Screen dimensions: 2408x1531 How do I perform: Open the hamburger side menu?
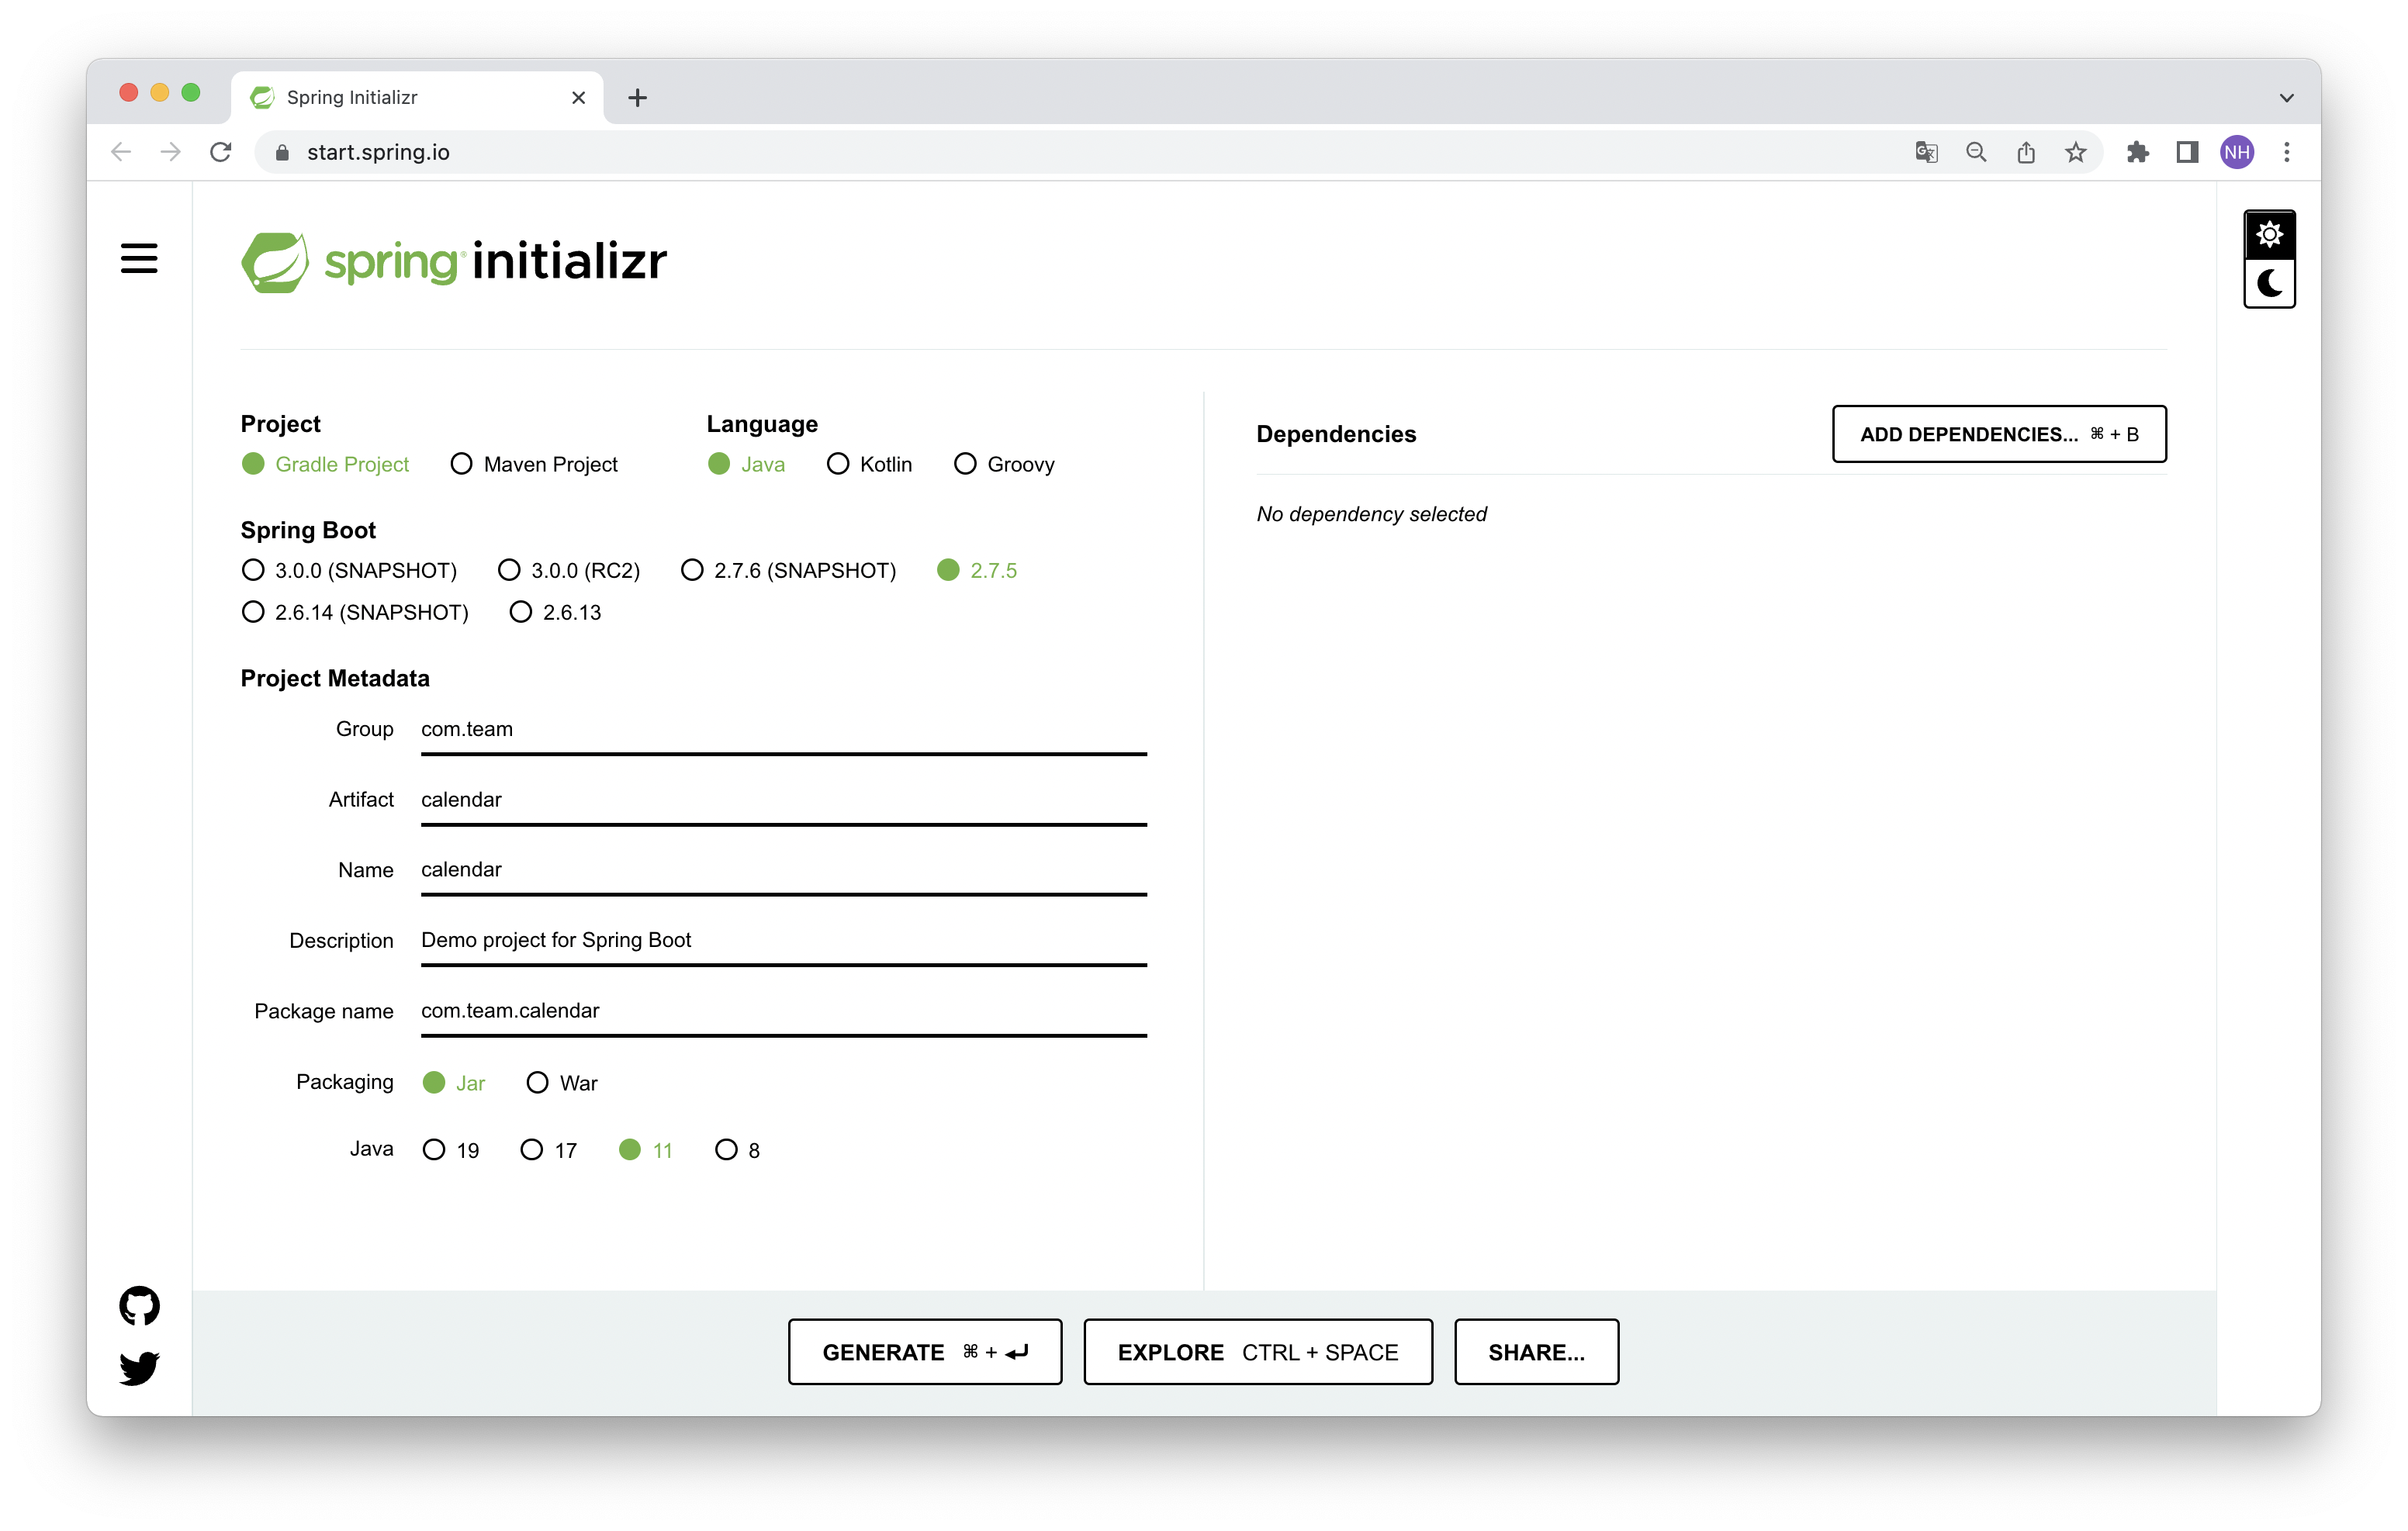point(139,258)
